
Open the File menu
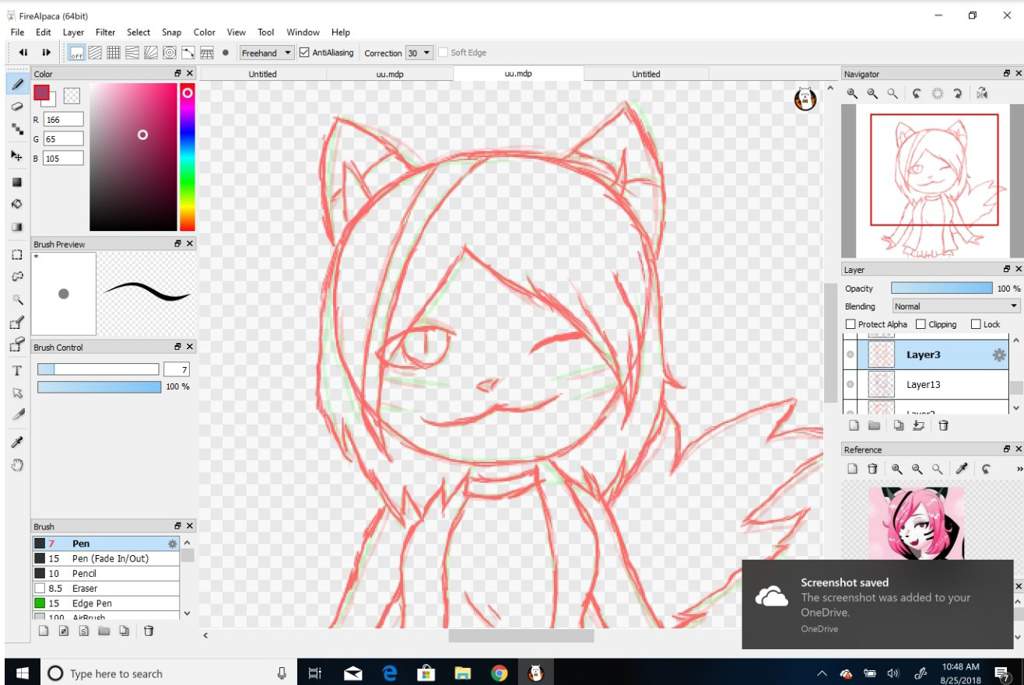tap(17, 32)
